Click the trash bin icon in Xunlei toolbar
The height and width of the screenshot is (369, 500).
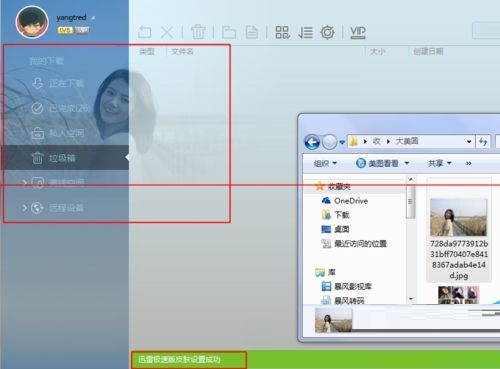click(198, 32)
